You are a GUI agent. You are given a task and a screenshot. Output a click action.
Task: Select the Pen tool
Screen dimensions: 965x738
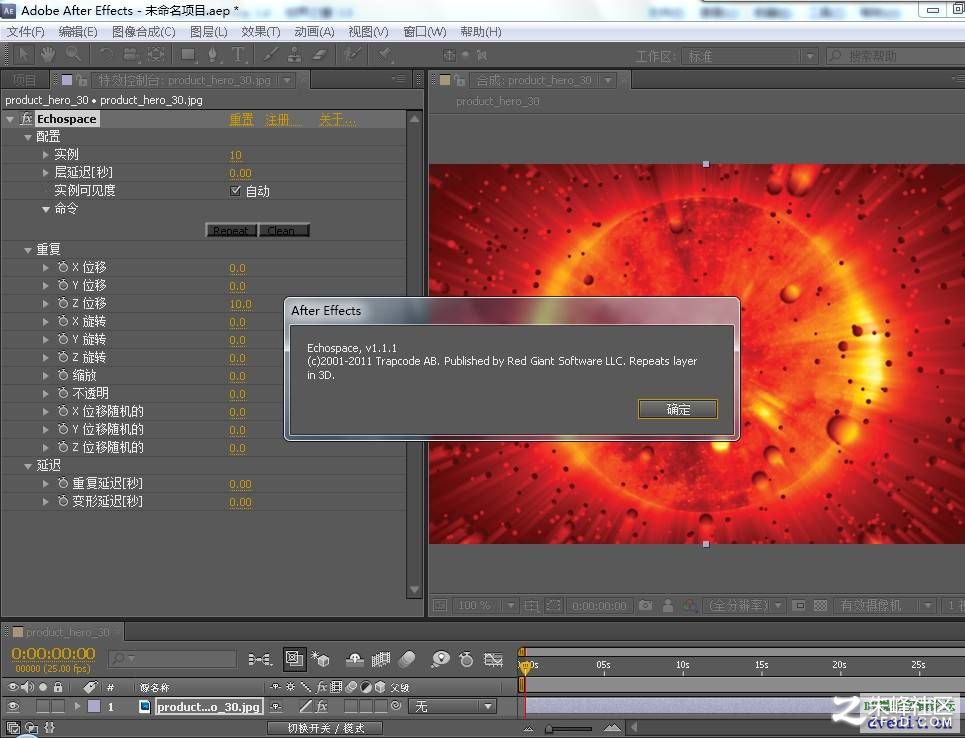pos(213,55)
